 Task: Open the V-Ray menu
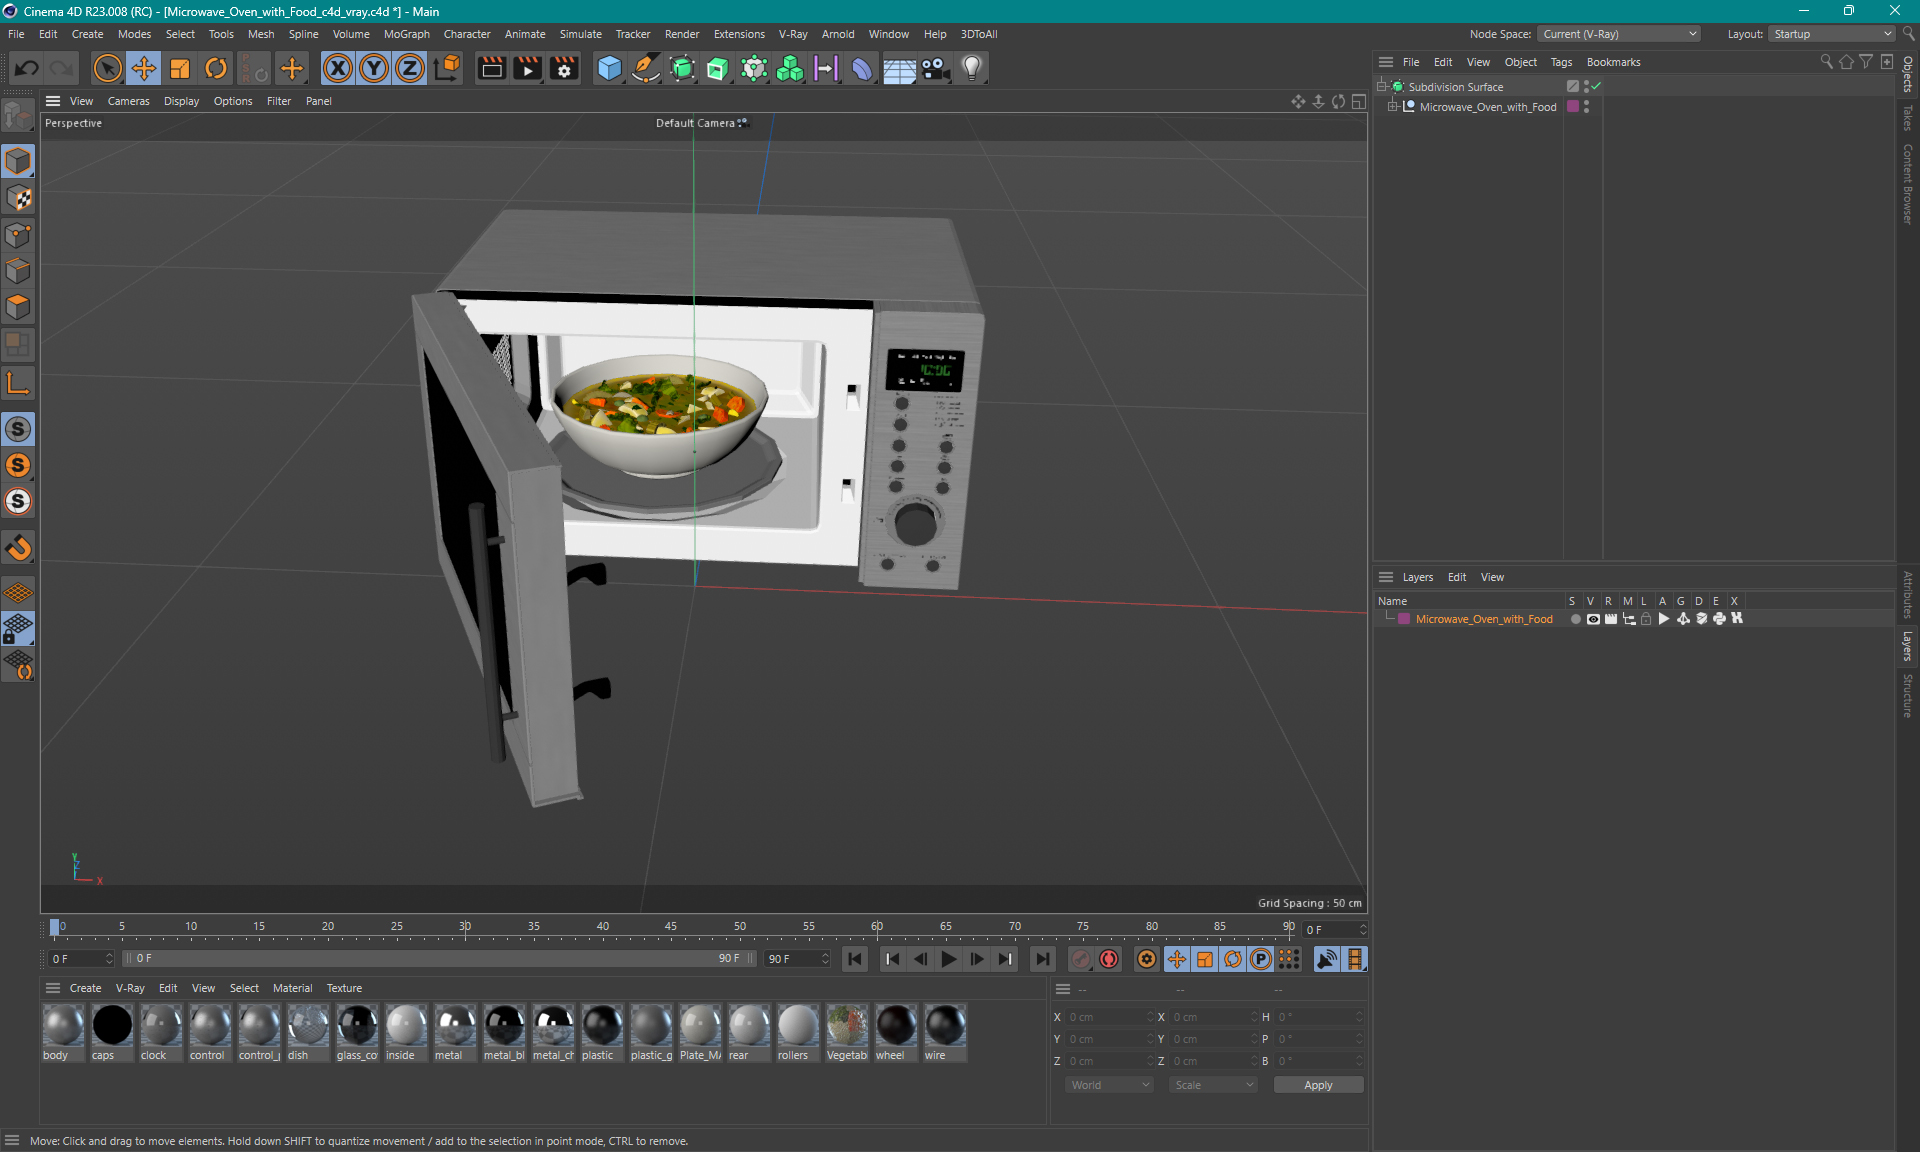(x=793, y=34)
